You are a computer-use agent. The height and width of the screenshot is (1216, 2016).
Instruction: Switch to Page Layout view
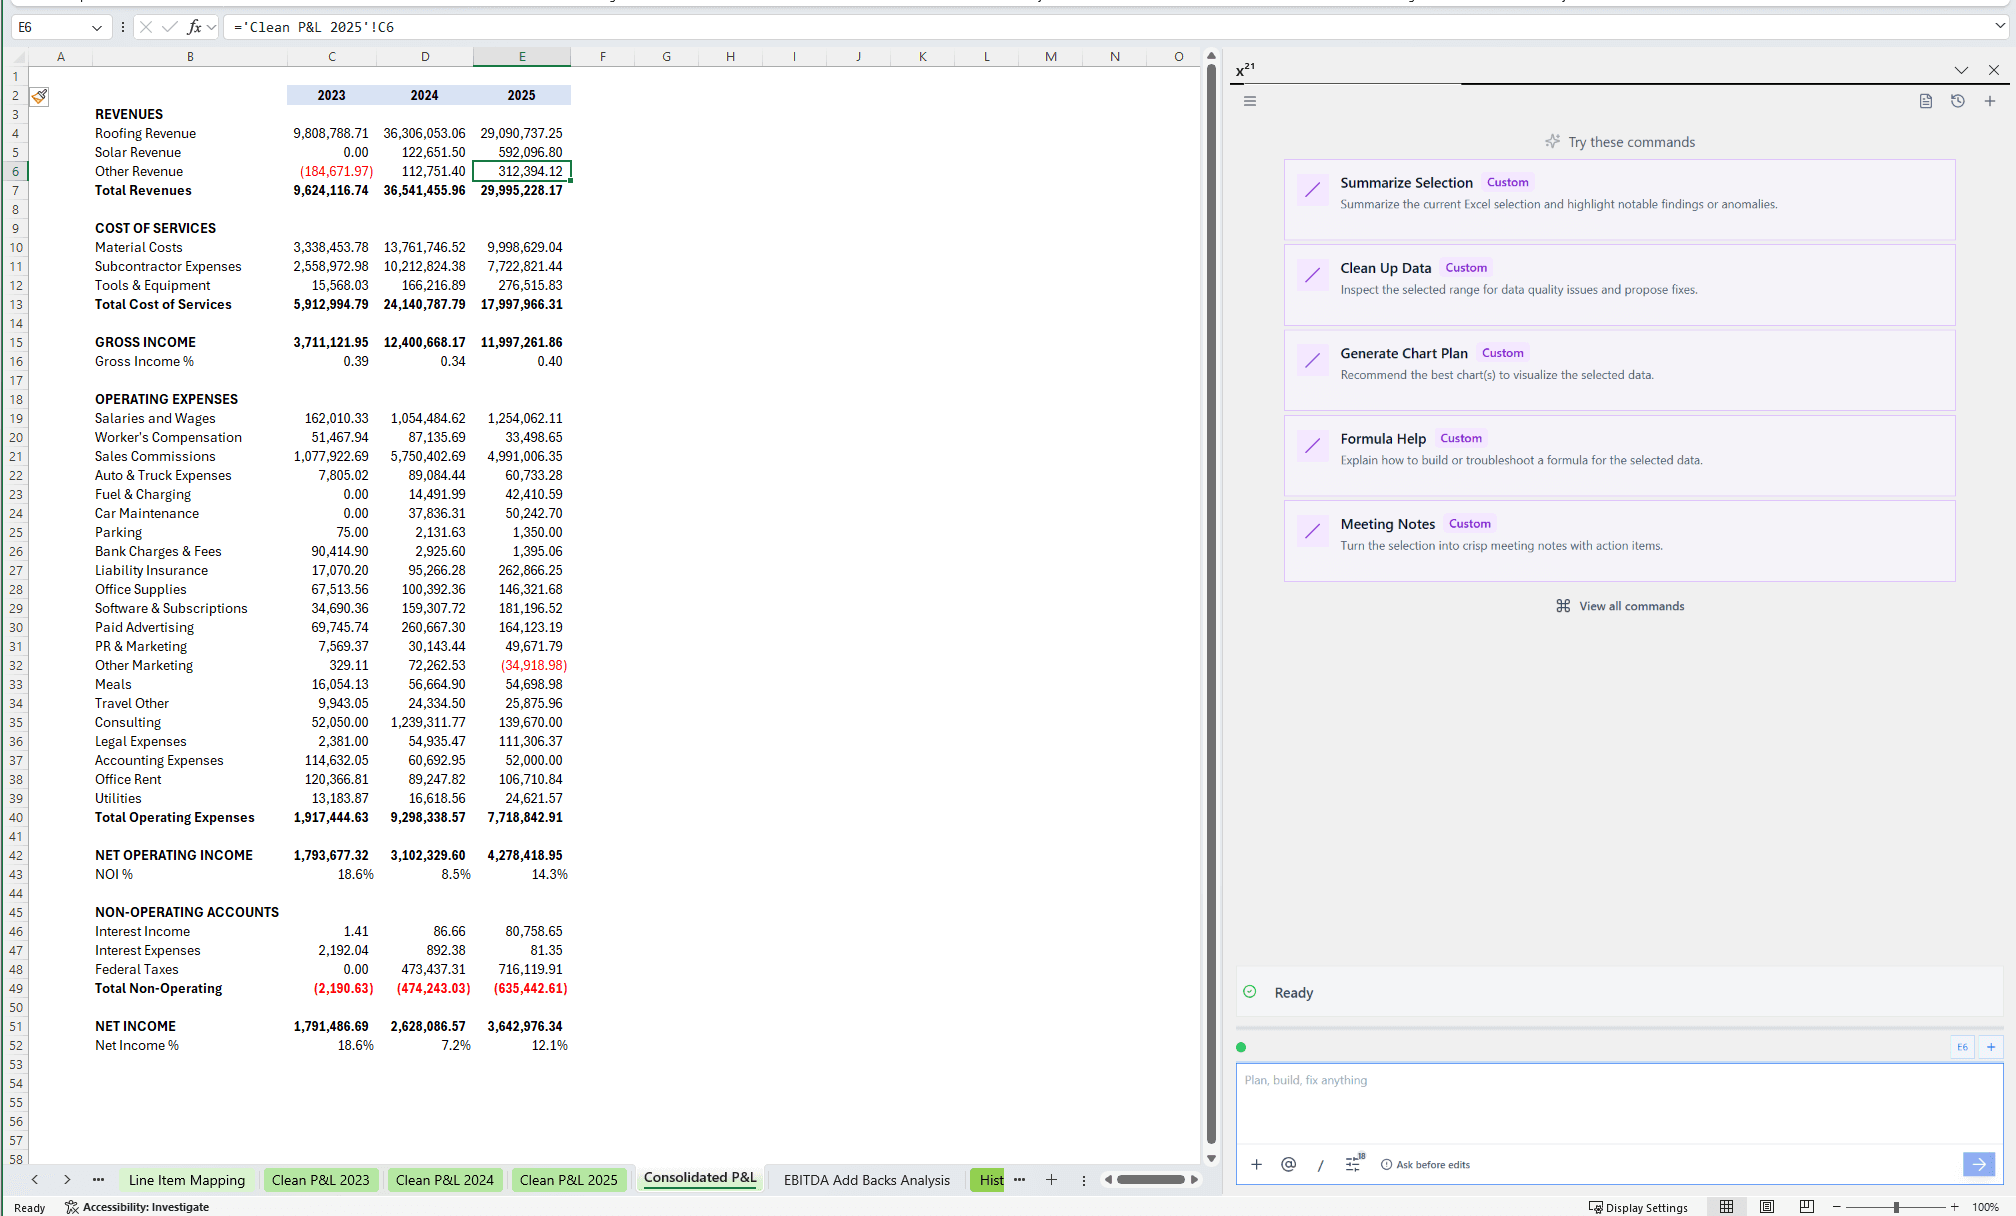1766,1207
